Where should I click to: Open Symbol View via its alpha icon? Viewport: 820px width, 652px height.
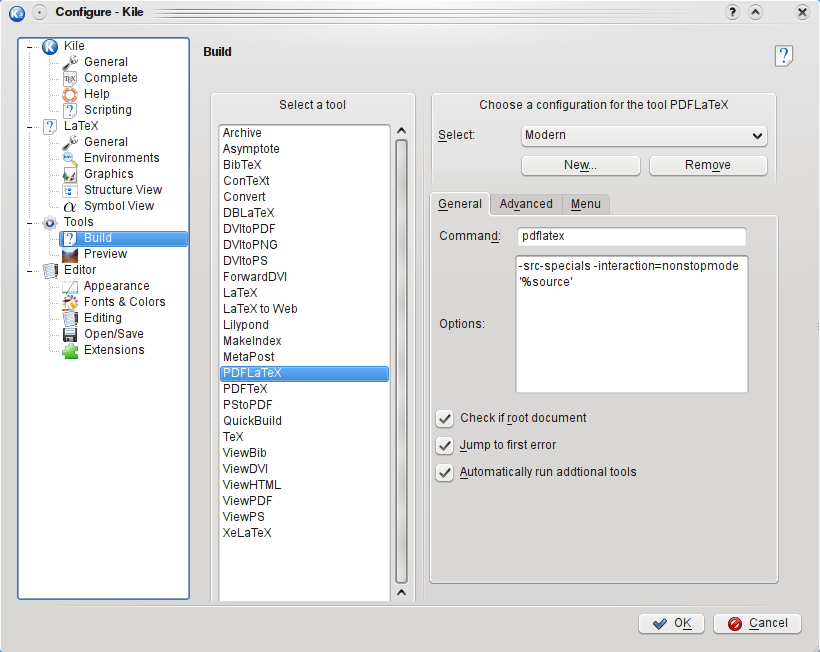[70, 206]
